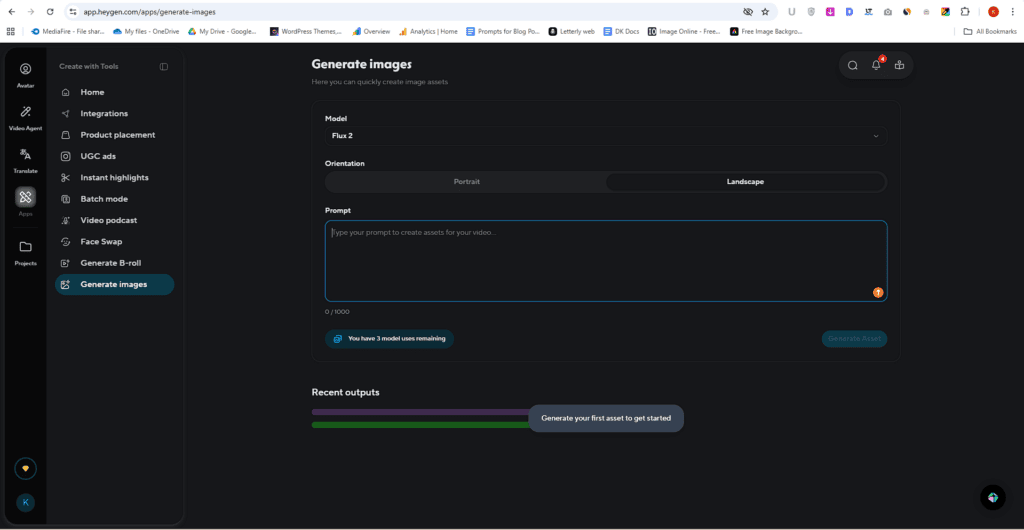
Task: Open the browser extensions puzzle icon
Action: [965, 12]
